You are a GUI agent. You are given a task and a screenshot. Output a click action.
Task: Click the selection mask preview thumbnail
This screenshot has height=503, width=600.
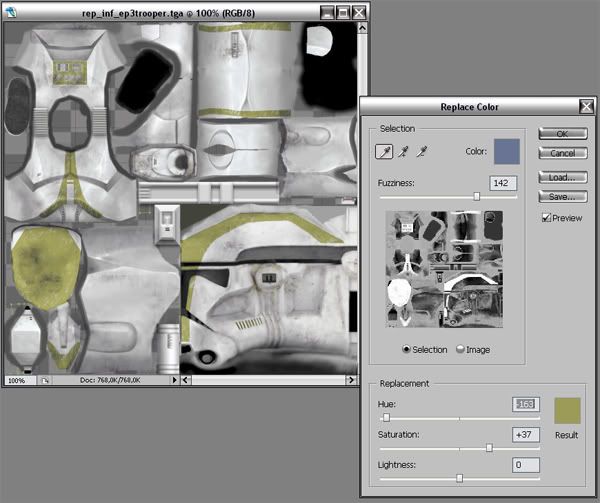(x=444, y=269)
